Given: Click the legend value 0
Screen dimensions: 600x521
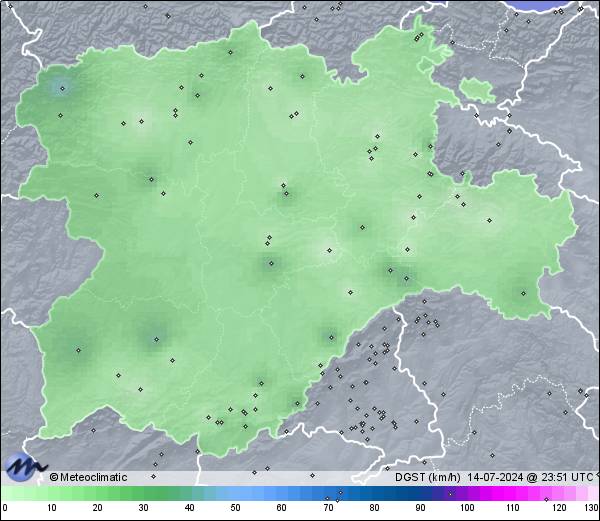Looking at the screenshot, I should [x=5, y=508].
